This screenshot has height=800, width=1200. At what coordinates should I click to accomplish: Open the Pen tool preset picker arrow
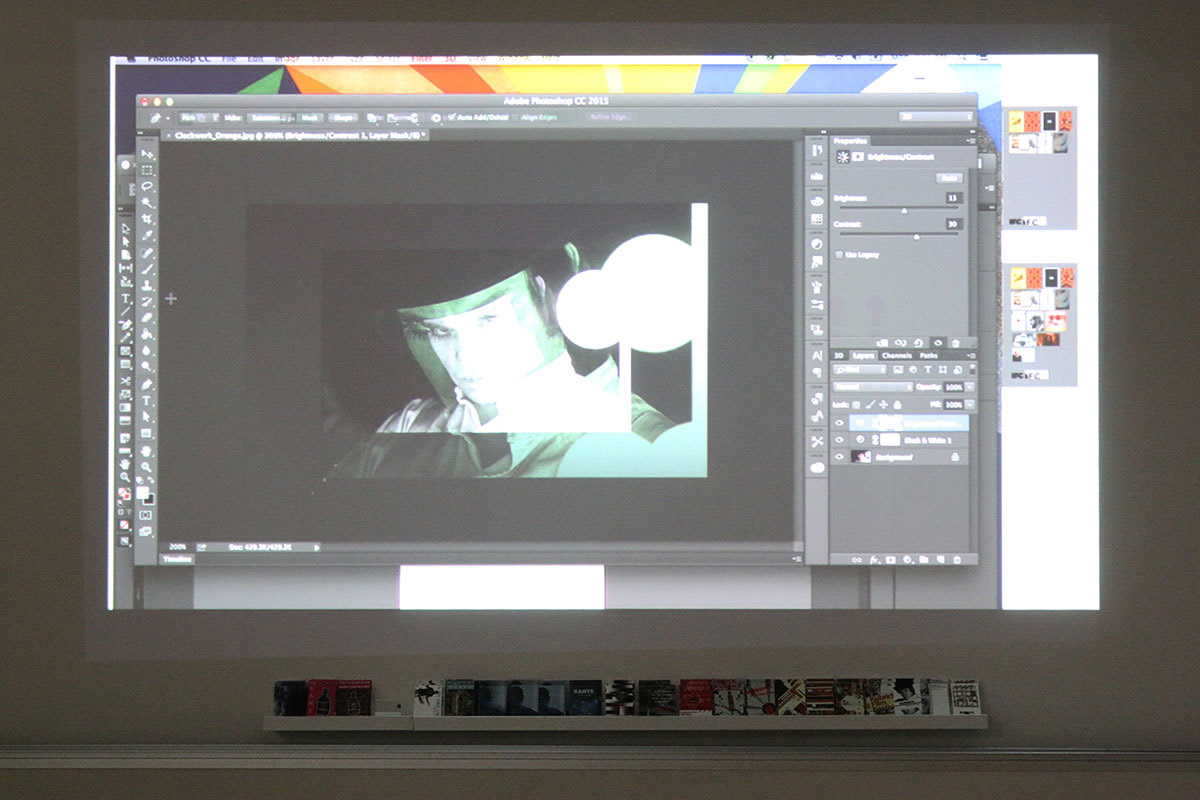pyautogui.click(x=167, y=117)
